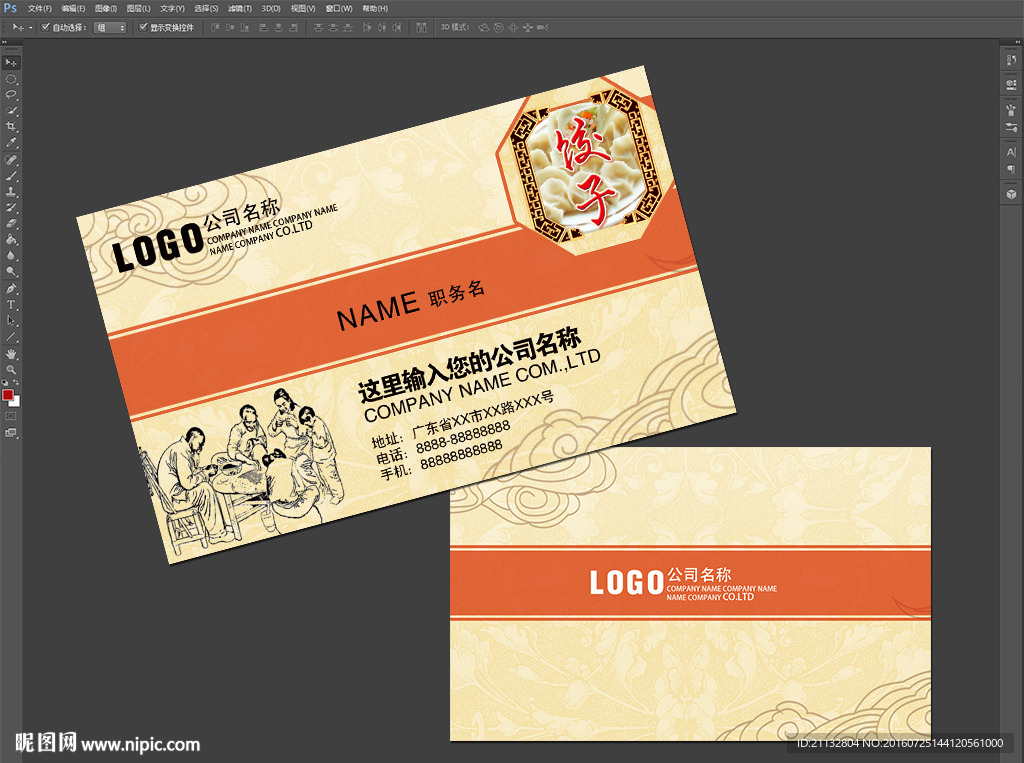Expand the left toolbox double-arrow
This screenshot has height=763, width=1024.
5,42
